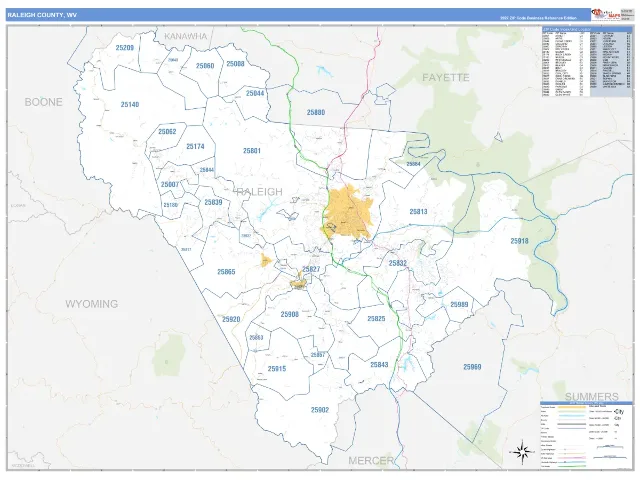Click ZIP code 25844

click(207, 170)
